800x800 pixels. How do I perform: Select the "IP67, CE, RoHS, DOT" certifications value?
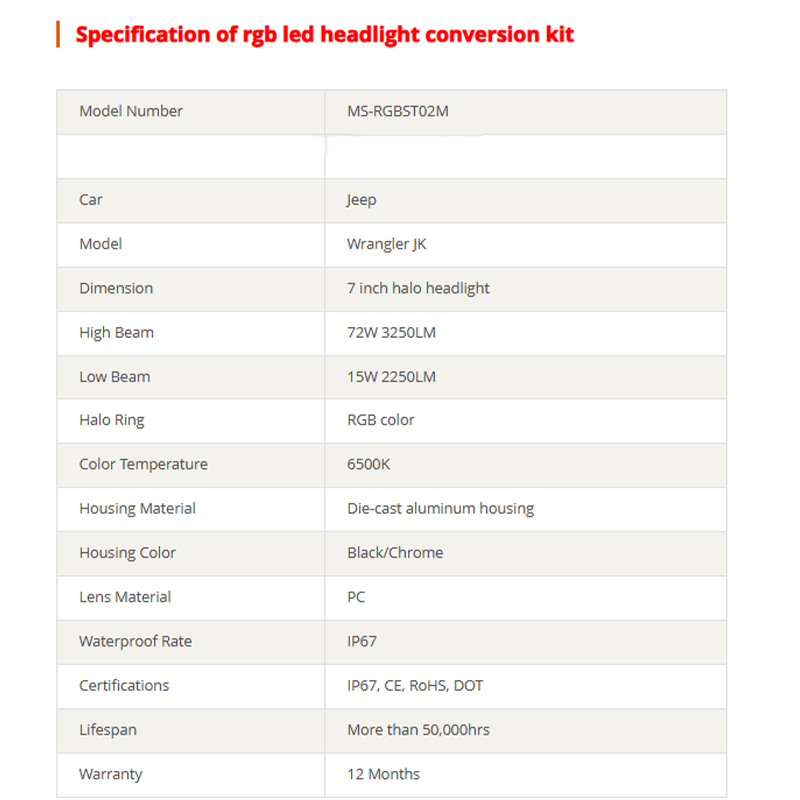click(x=415, y=685)
